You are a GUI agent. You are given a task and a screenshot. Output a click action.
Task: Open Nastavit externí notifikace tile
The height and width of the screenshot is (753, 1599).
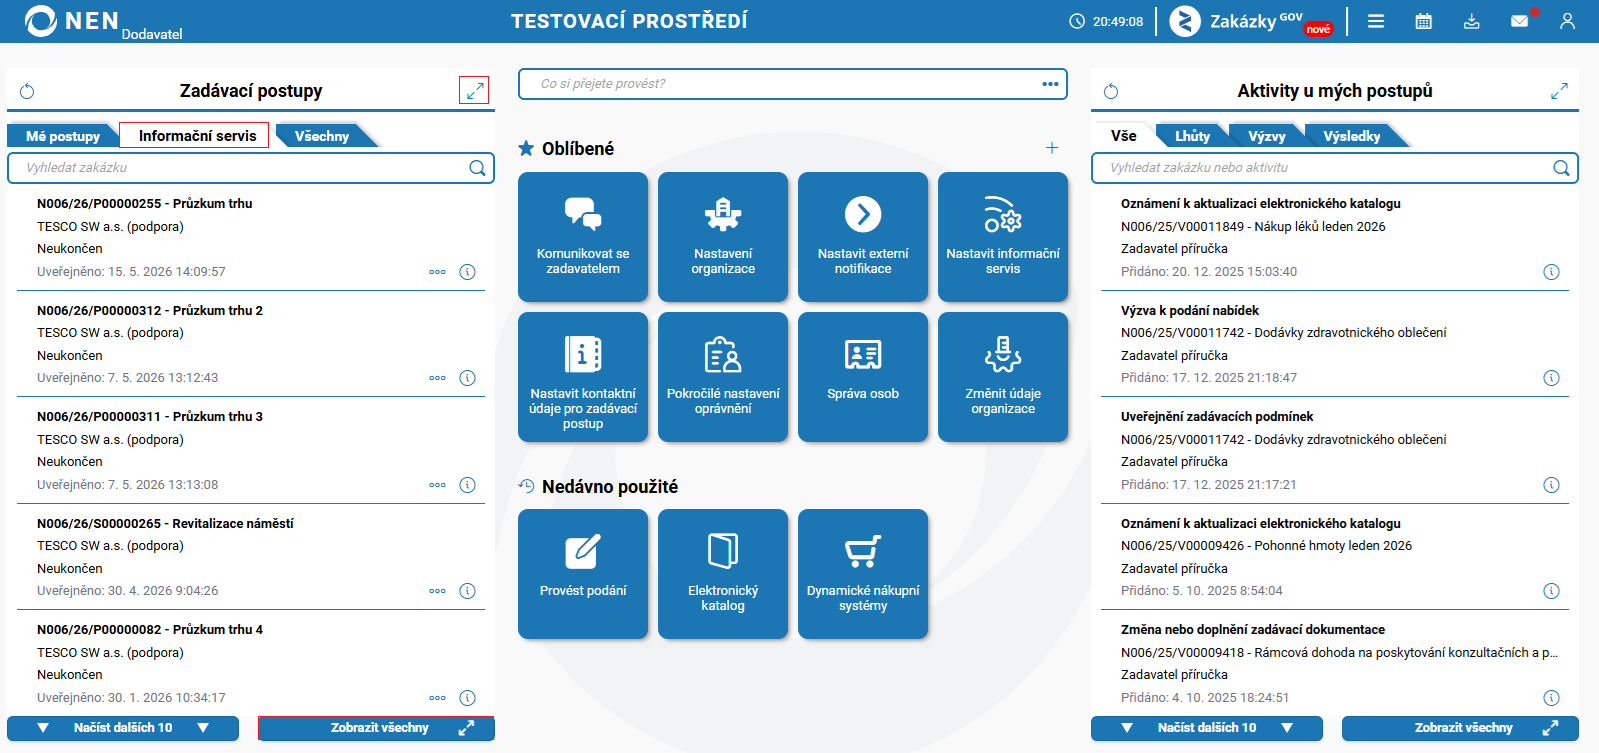(863, 237)
